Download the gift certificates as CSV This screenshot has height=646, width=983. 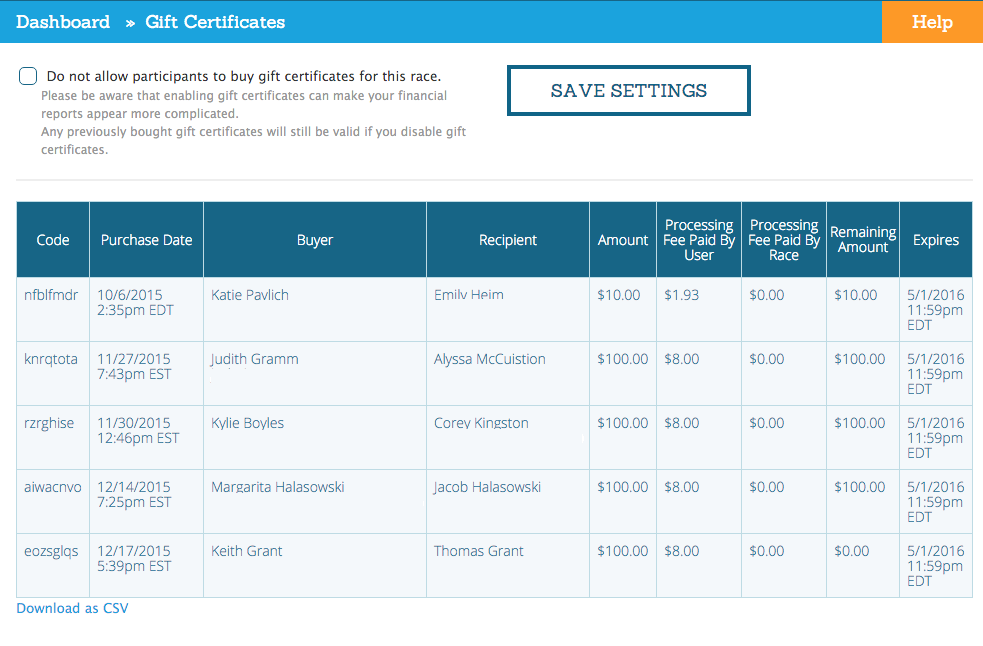(71, 608)
